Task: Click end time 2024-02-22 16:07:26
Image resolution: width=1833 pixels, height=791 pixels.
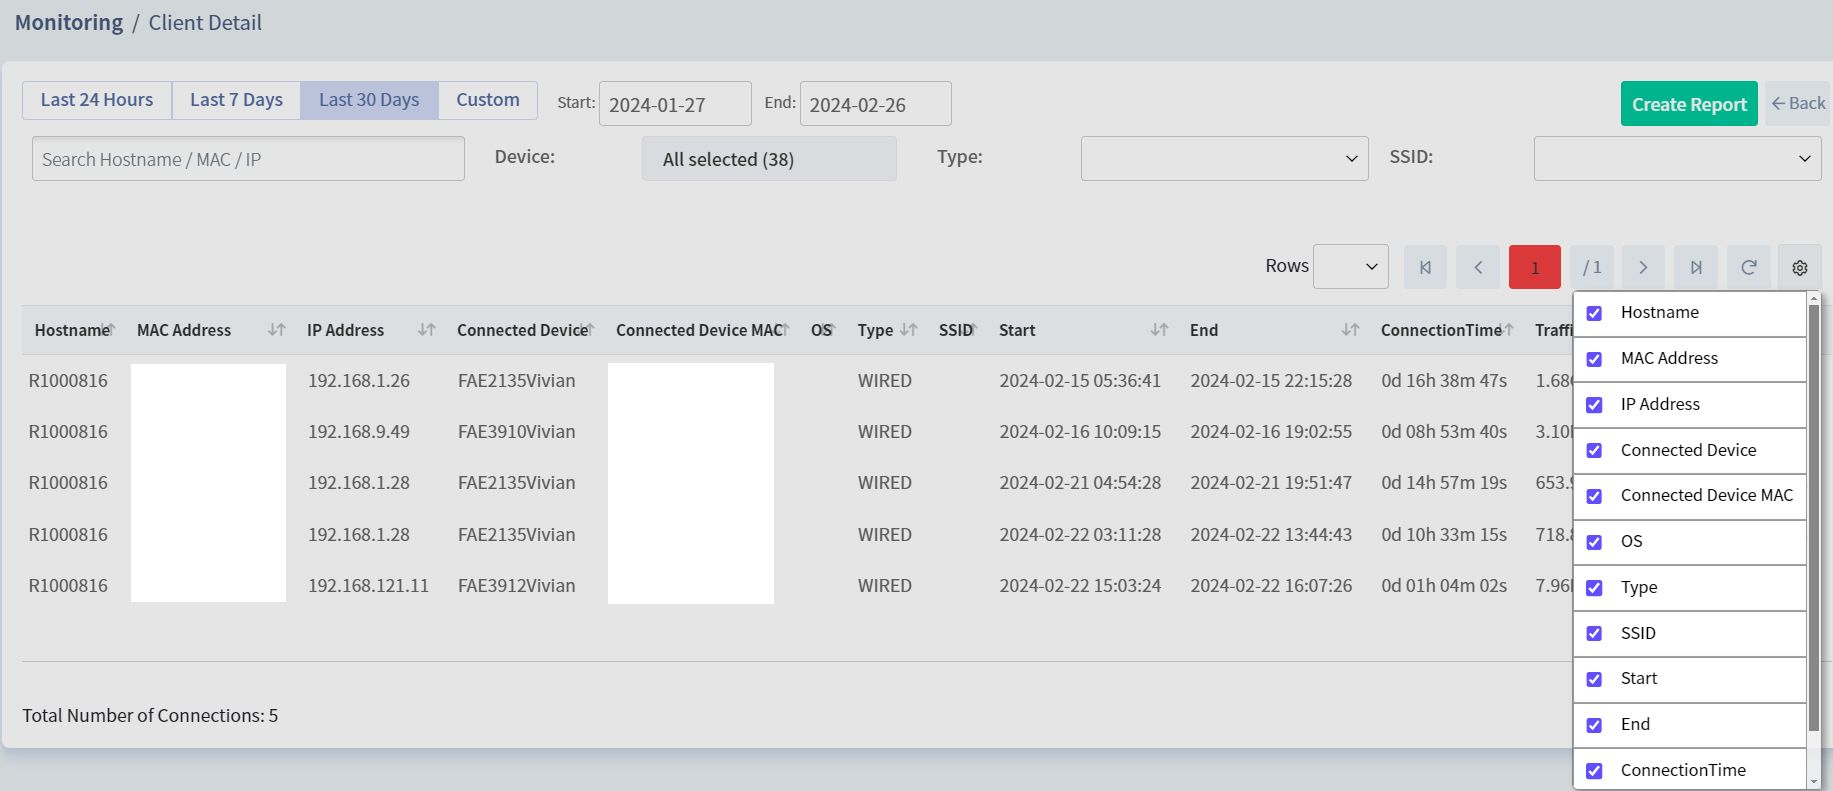Action: point(1271,586)
